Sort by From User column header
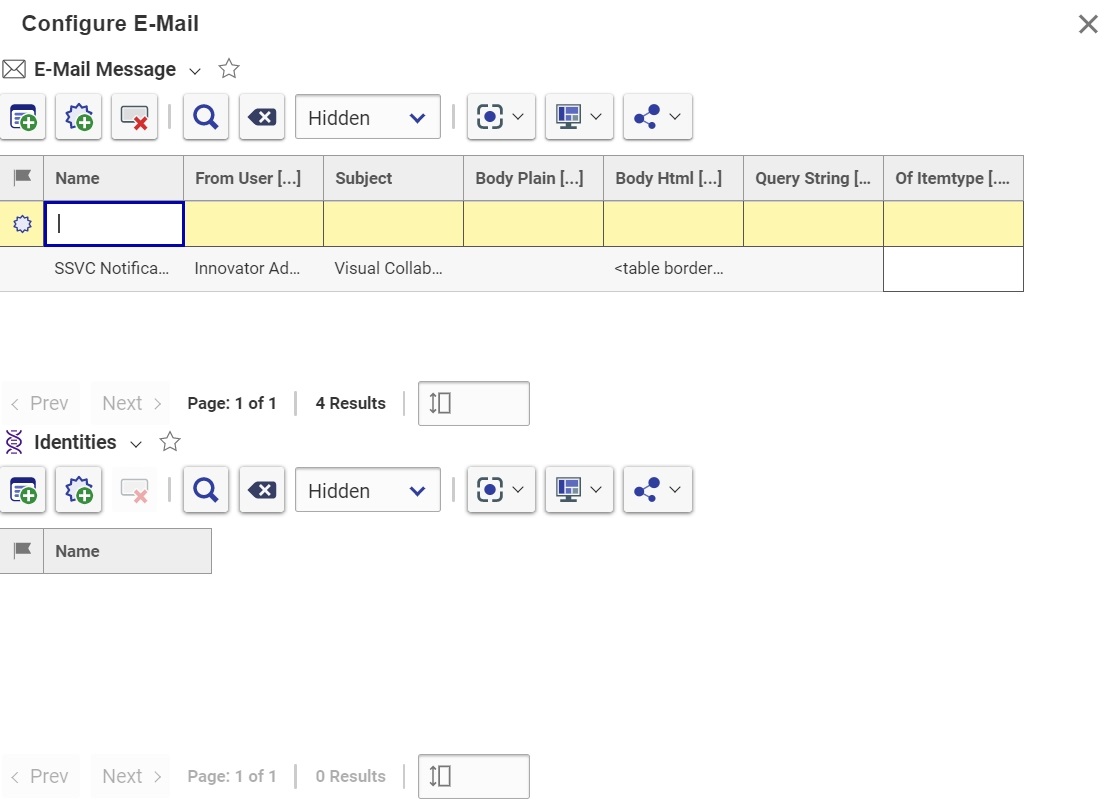The width and height of the screenshot is (1112, 800). point(253,178)
